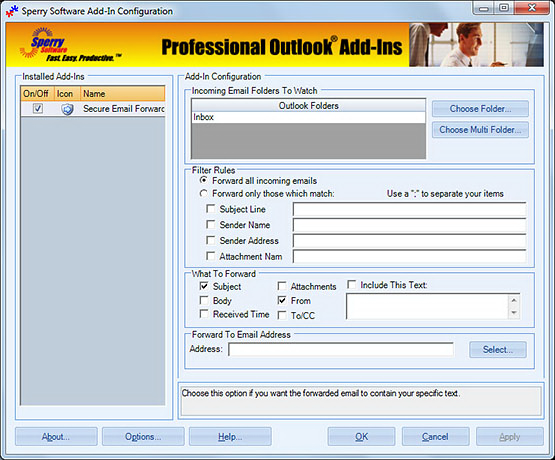Minimize the Add-In Configuration window
The width and height of the screenshot is (555, 460).
tap(484, 8)
